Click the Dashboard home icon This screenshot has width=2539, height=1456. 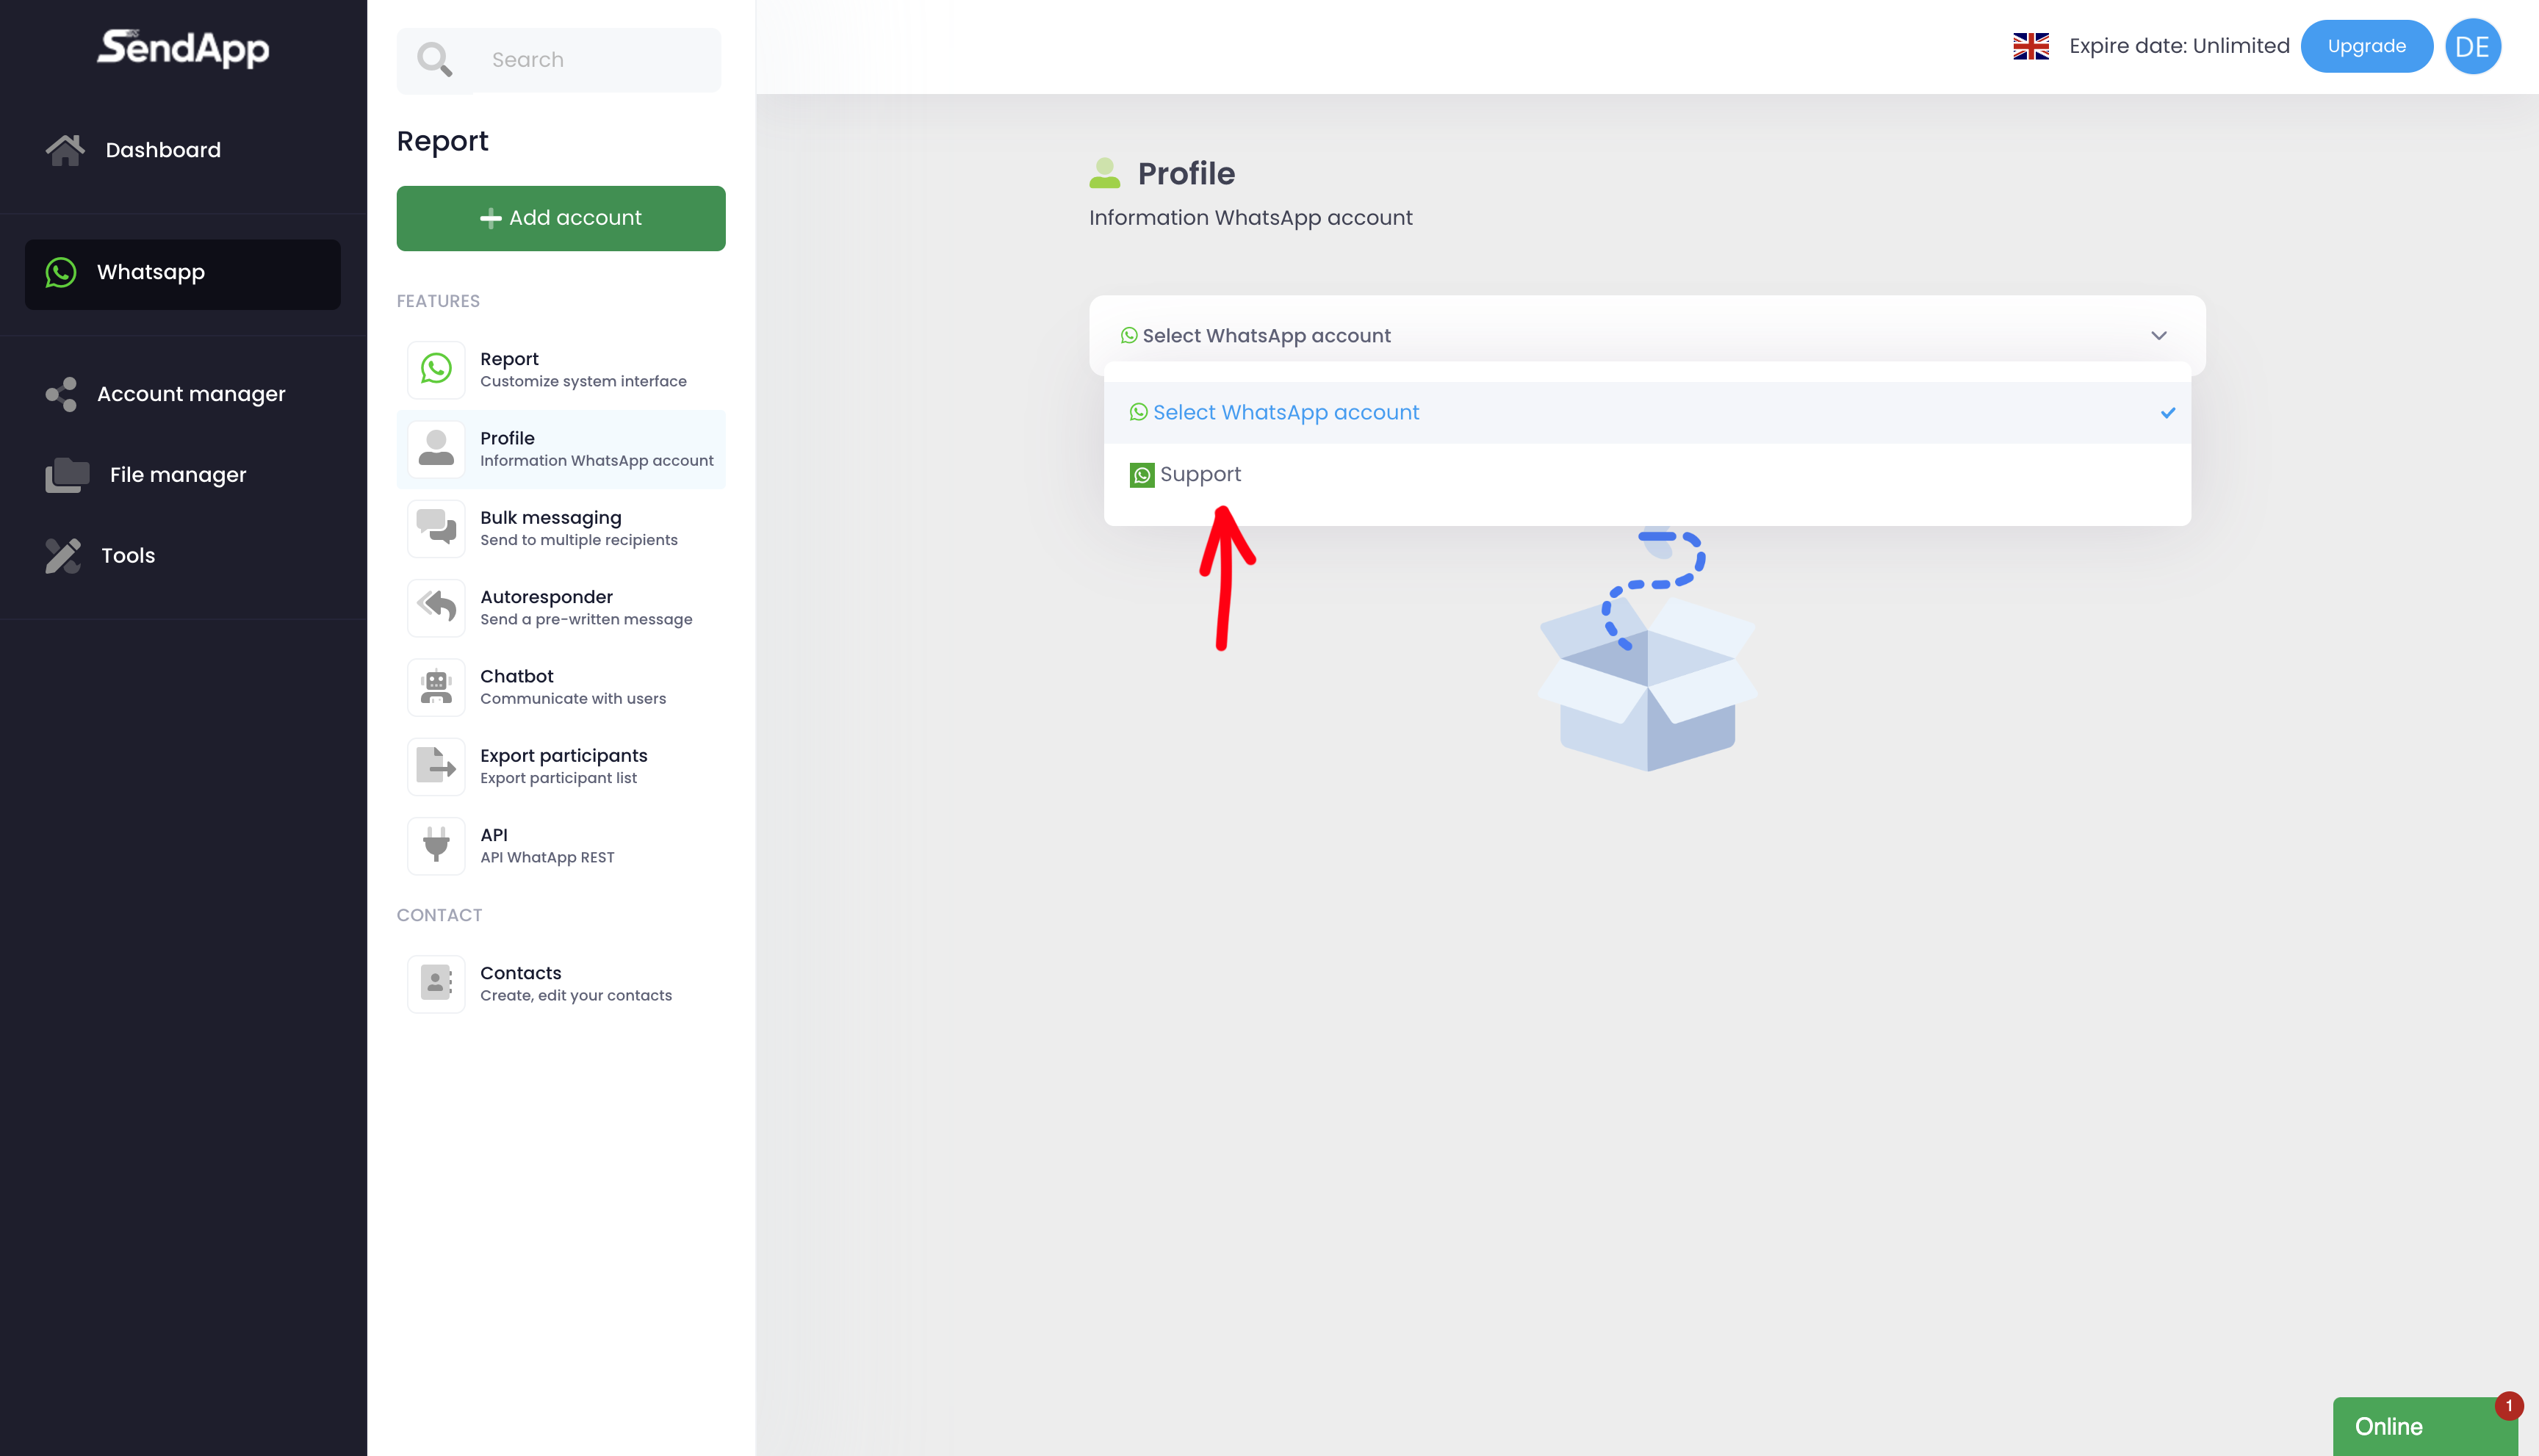click(x=65, y=150)
